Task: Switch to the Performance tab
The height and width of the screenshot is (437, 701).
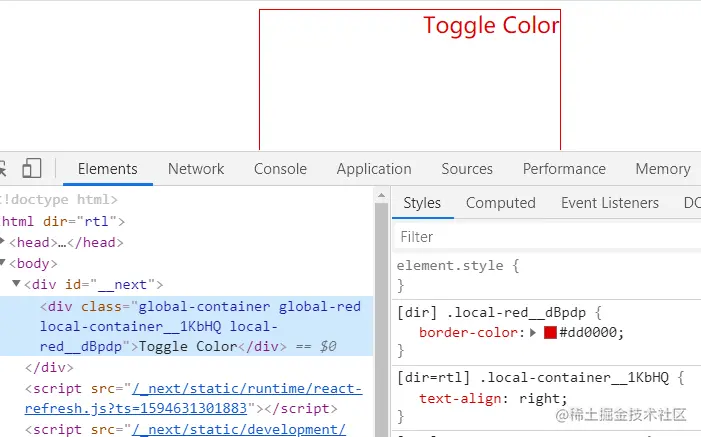Action: (x=564, y=169)
